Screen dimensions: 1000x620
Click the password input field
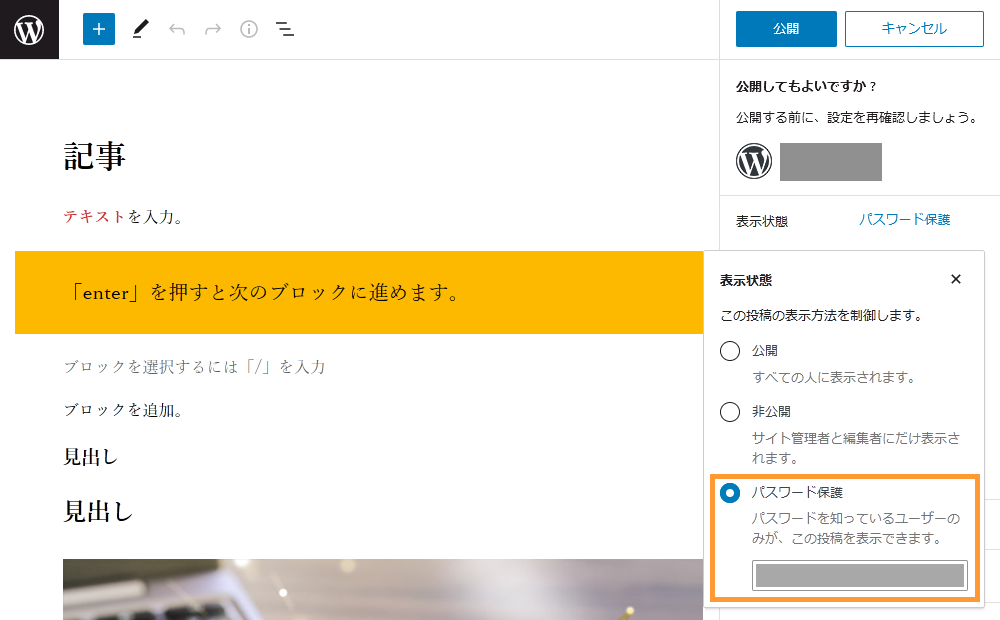(858, 575)
